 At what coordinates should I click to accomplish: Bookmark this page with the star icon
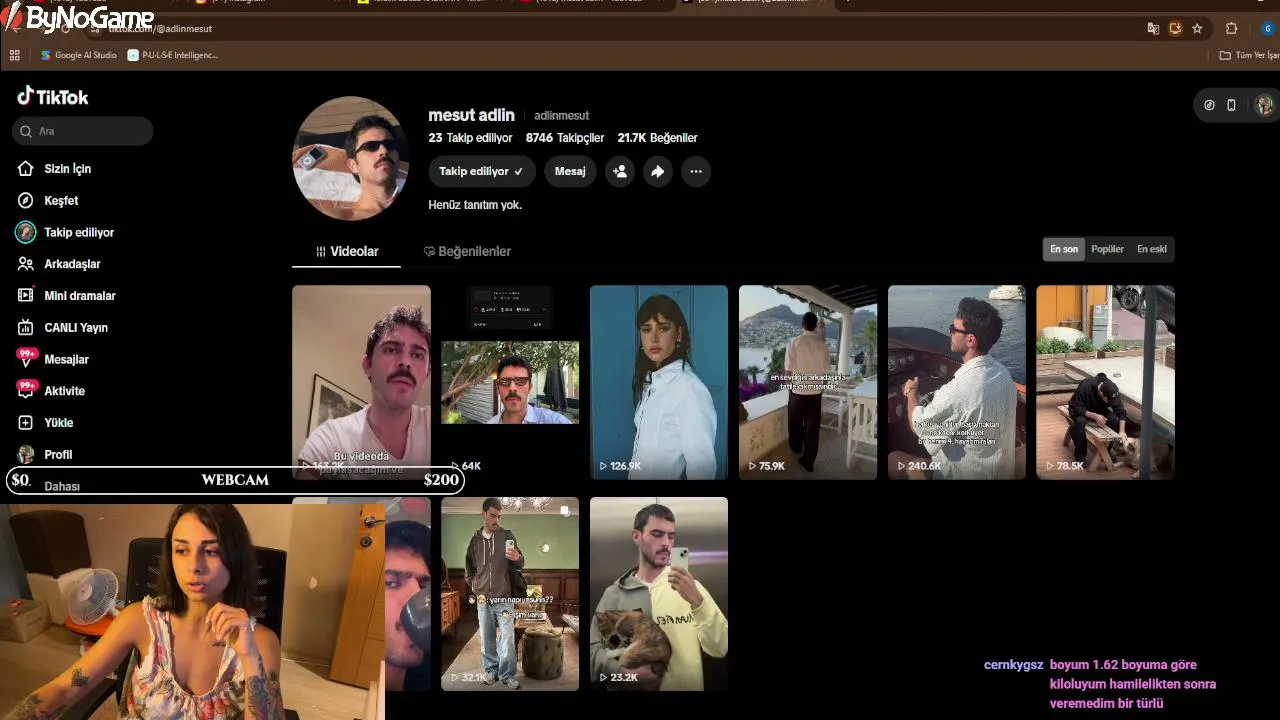tap(1197, 29)
